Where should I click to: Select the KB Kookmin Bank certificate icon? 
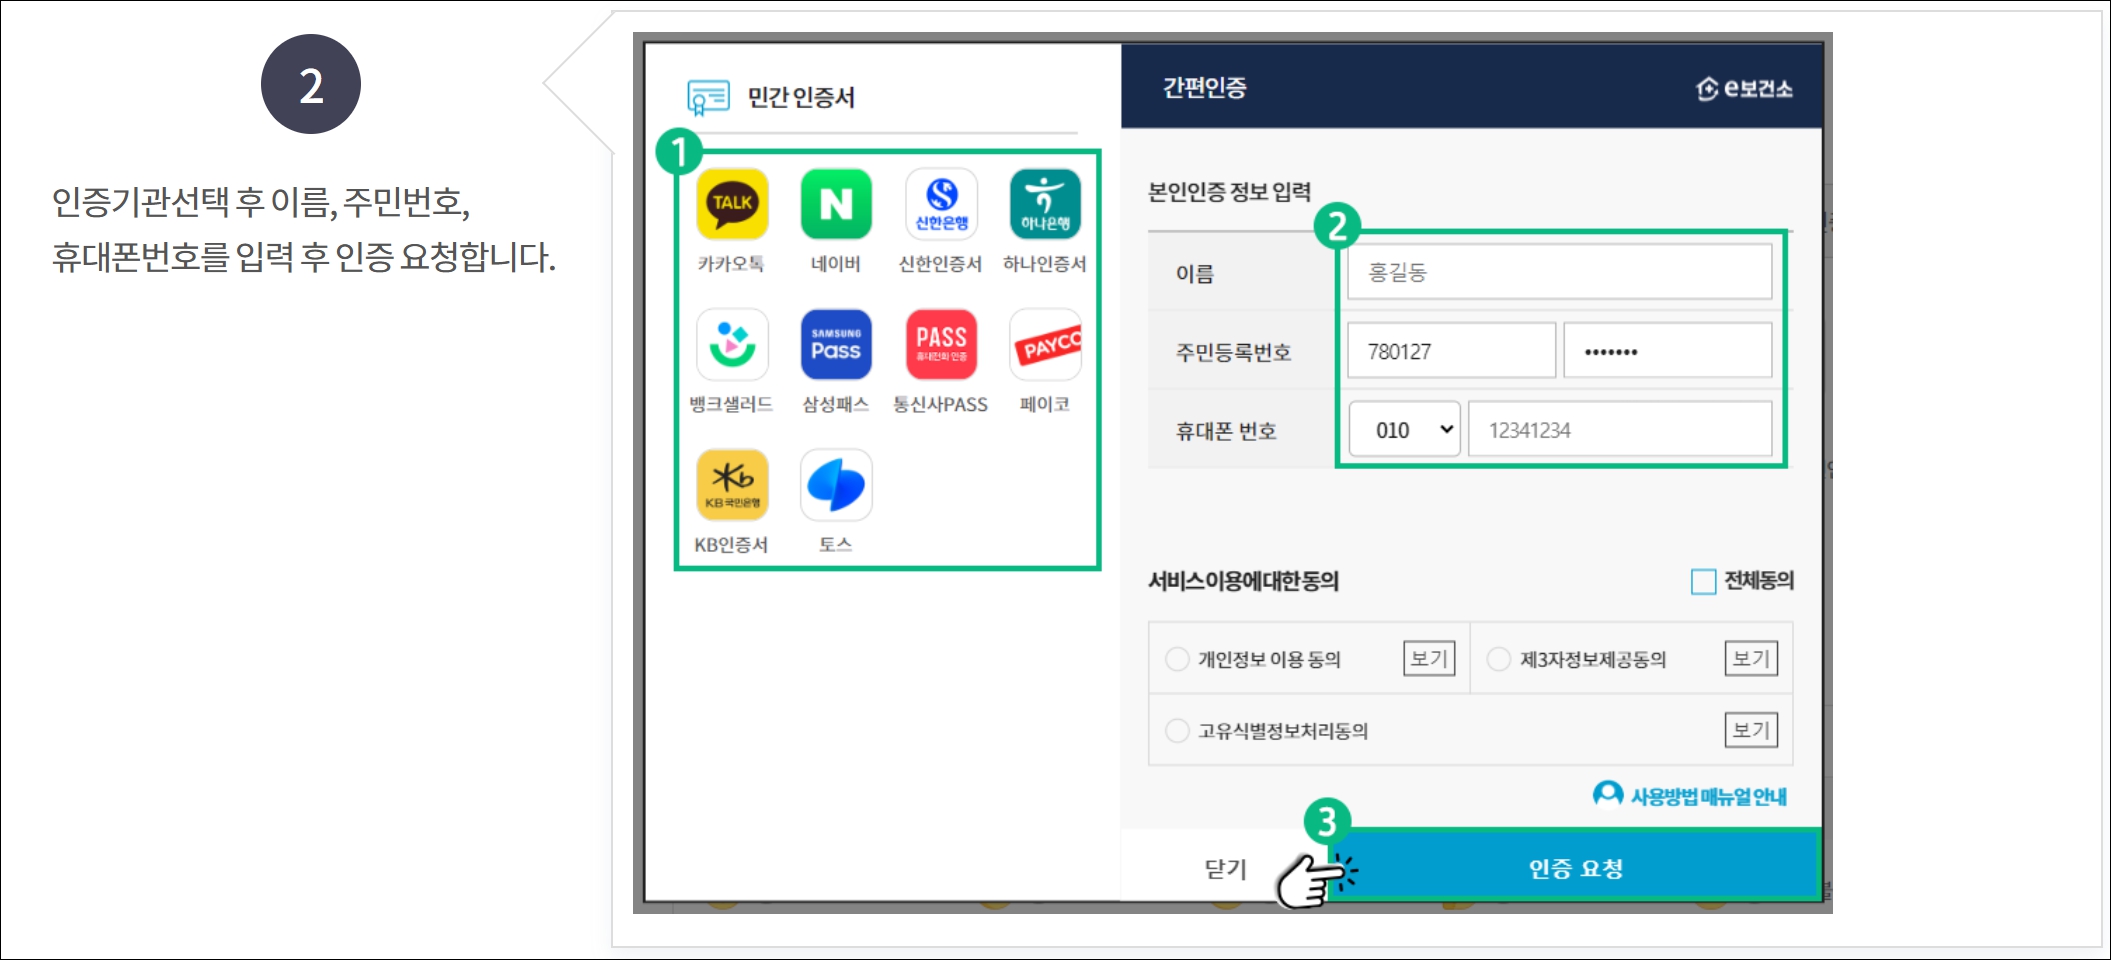coord(732,485)
